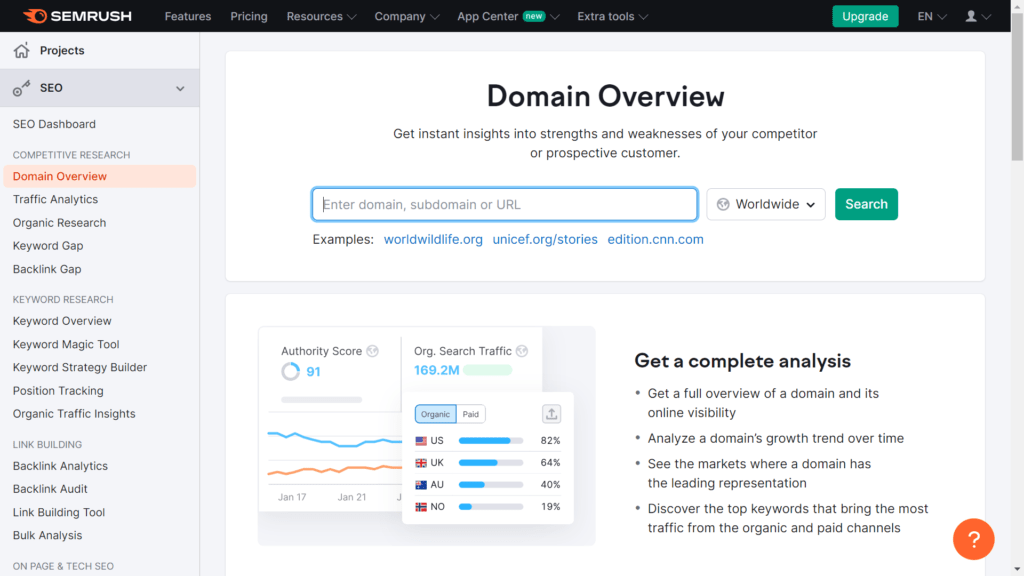This screenshot has width=1024, height=576.
Task: Open Traffic Analytics in sidebar
Action: (x=56, y=199)
